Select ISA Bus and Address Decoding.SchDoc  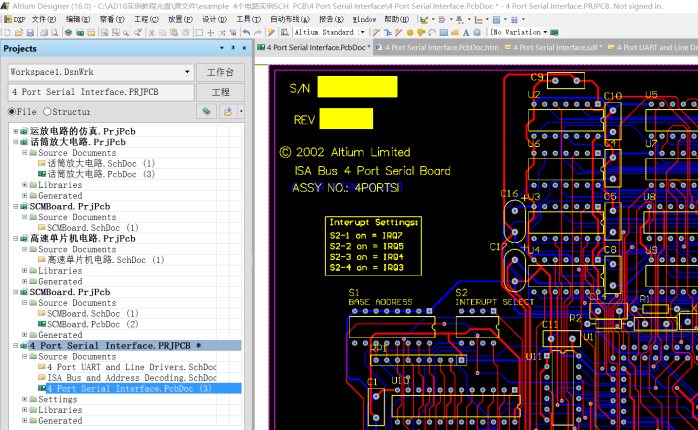pyautogui.click(x=132, y=377)
